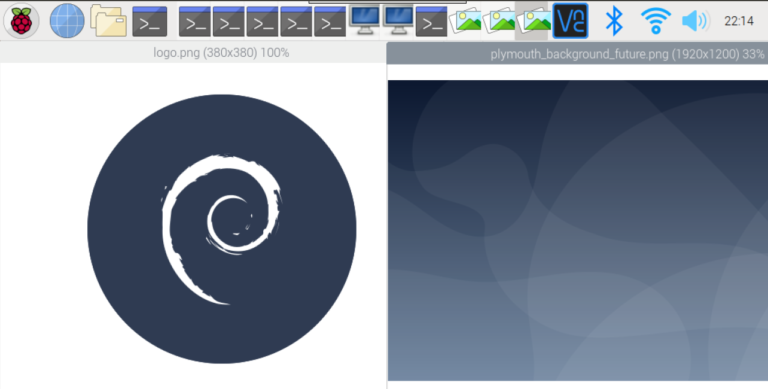Open the VNC Server tray icon
The image size is (768, 389).
coord(570,21)
